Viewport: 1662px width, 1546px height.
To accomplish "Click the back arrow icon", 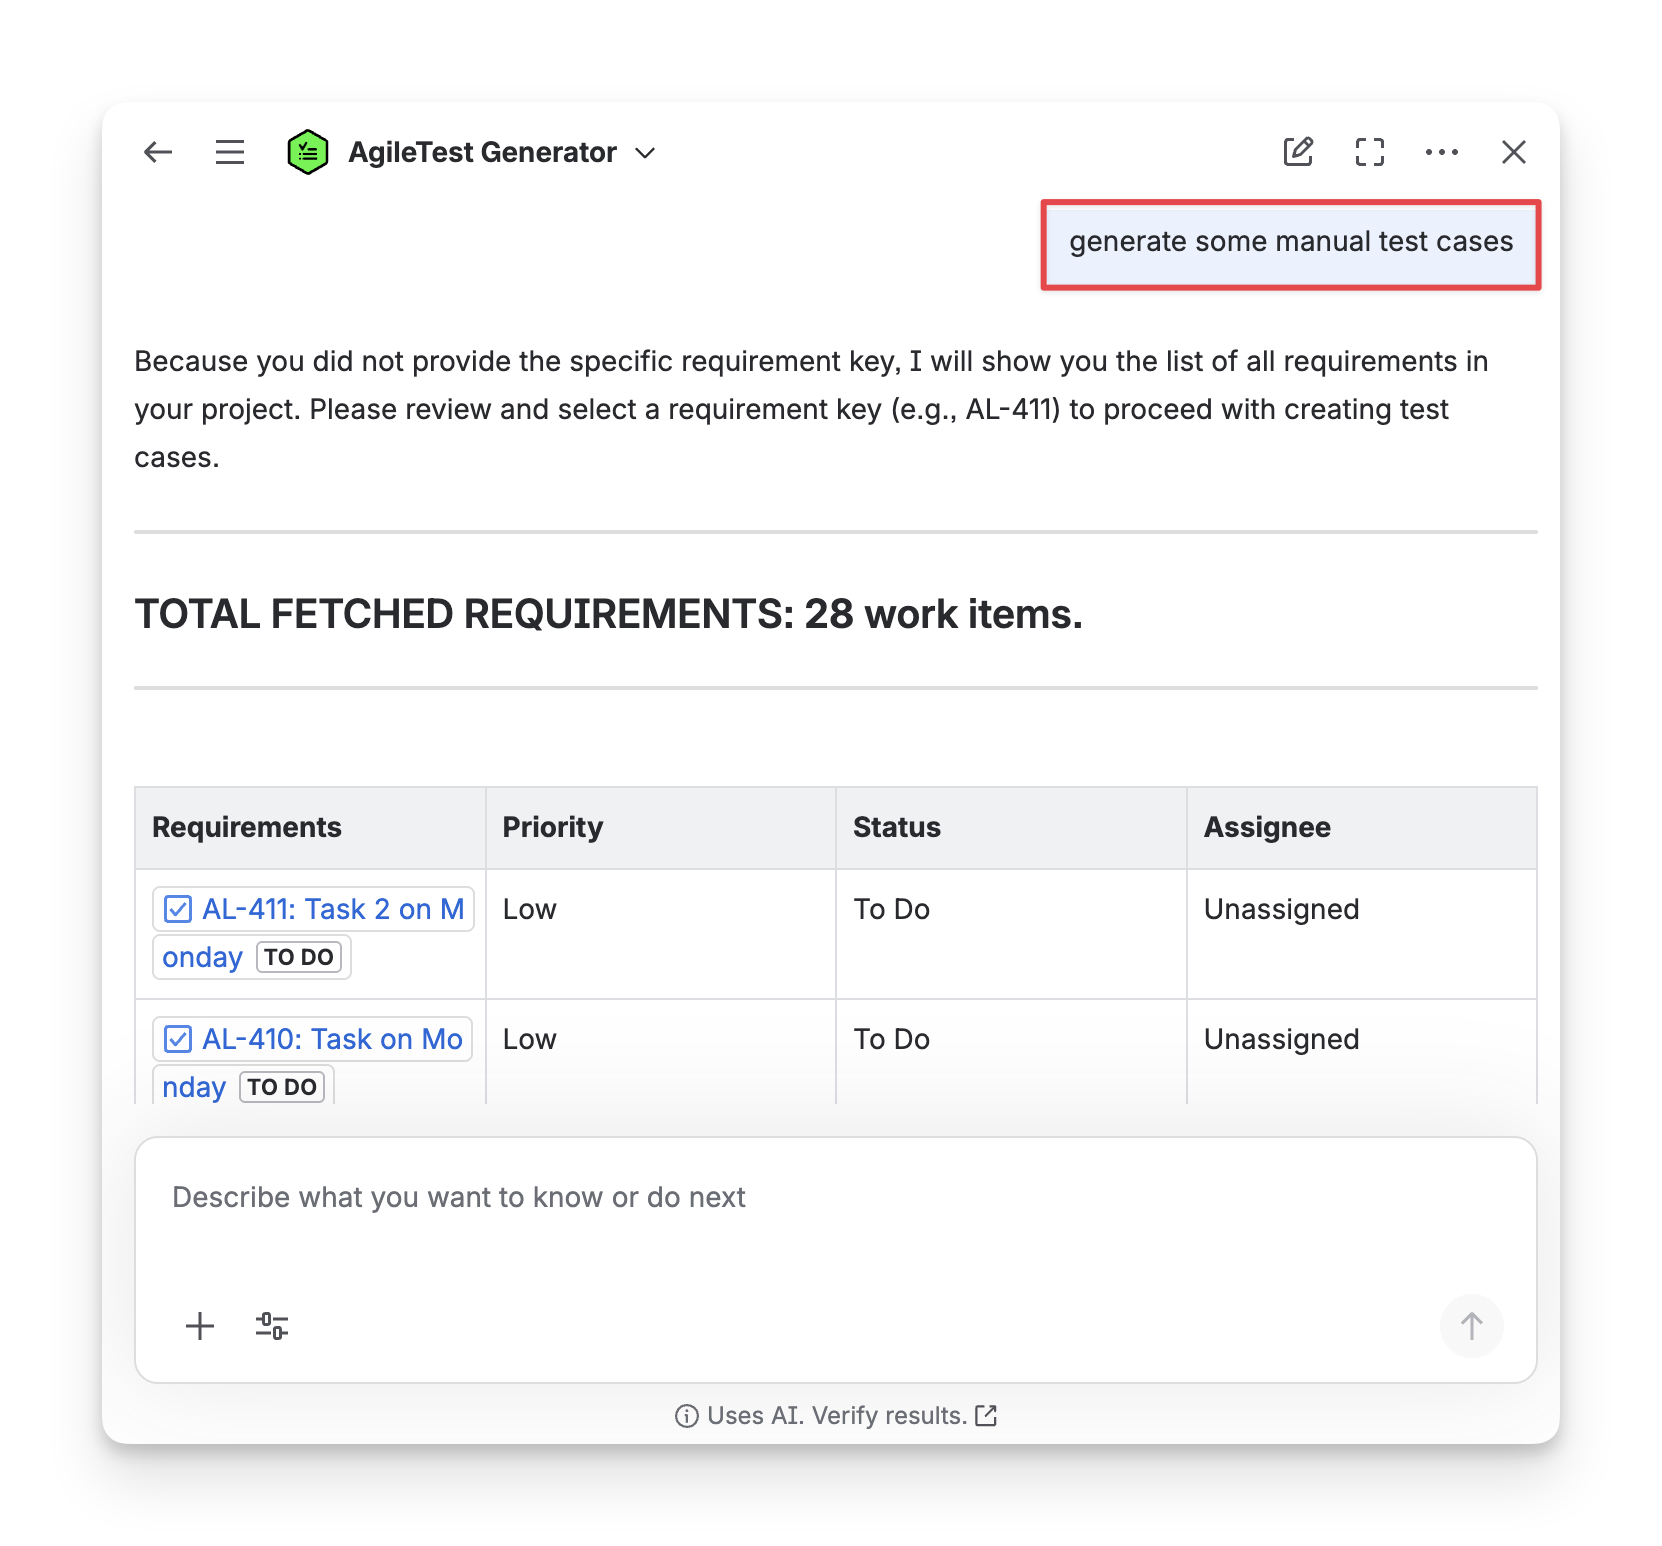I will click(x=158, y=152).
